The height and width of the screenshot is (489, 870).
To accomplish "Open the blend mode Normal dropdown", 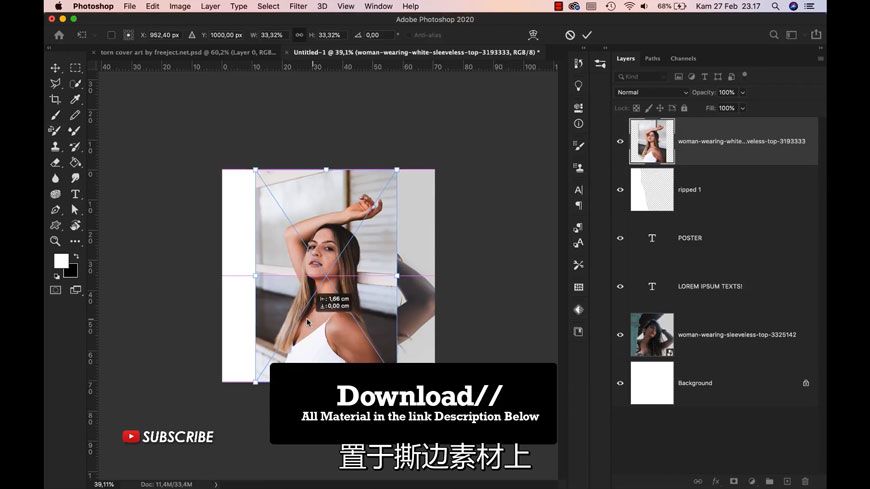I will (652, 93).
